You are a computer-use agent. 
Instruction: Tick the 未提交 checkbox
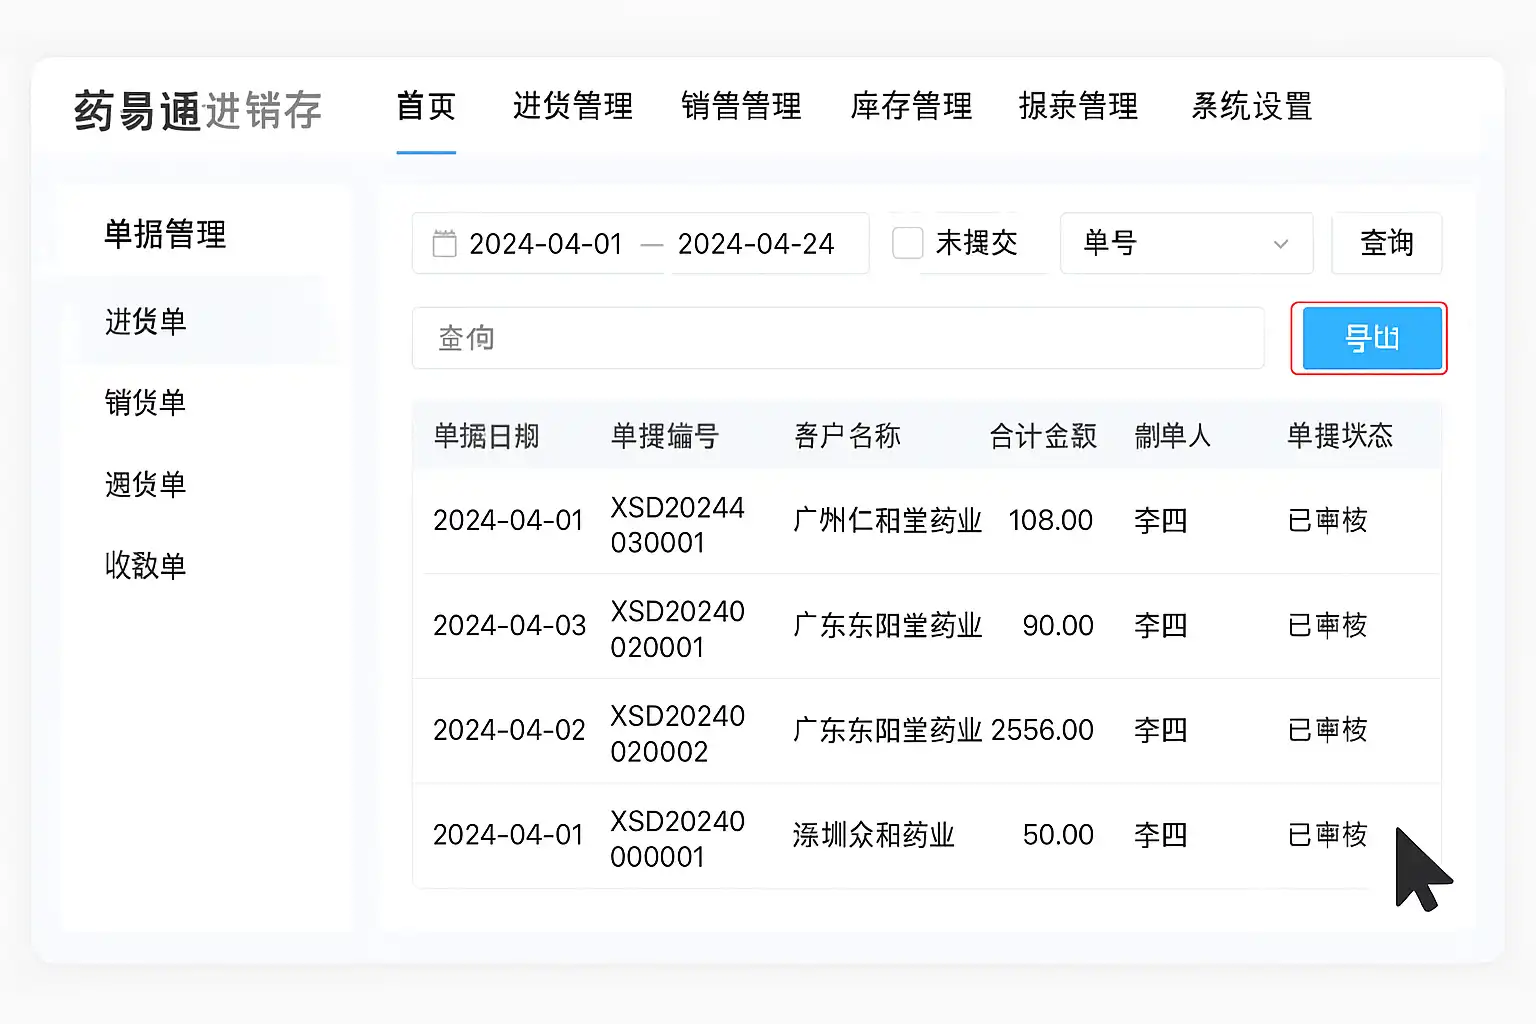pos(907,243)
